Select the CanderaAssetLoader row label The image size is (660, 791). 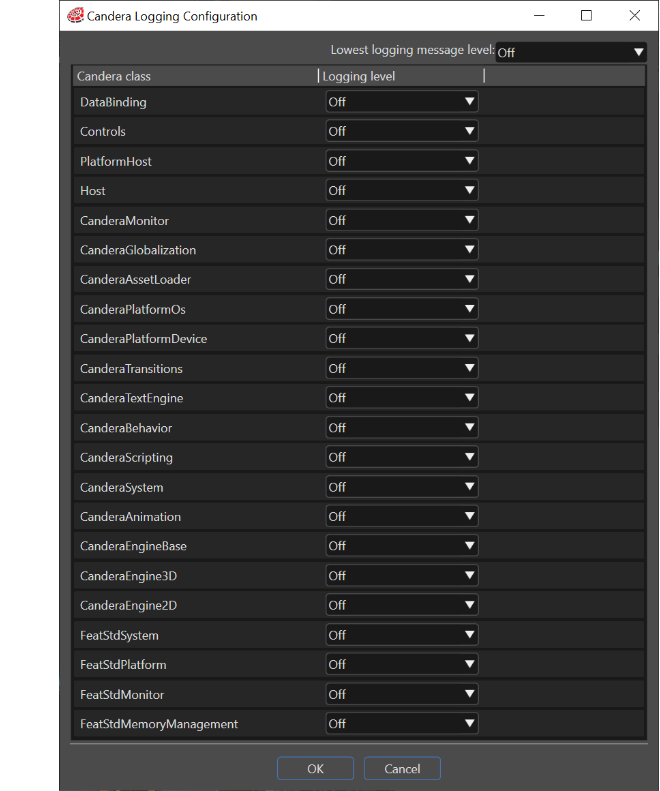[x=135, y=279]
